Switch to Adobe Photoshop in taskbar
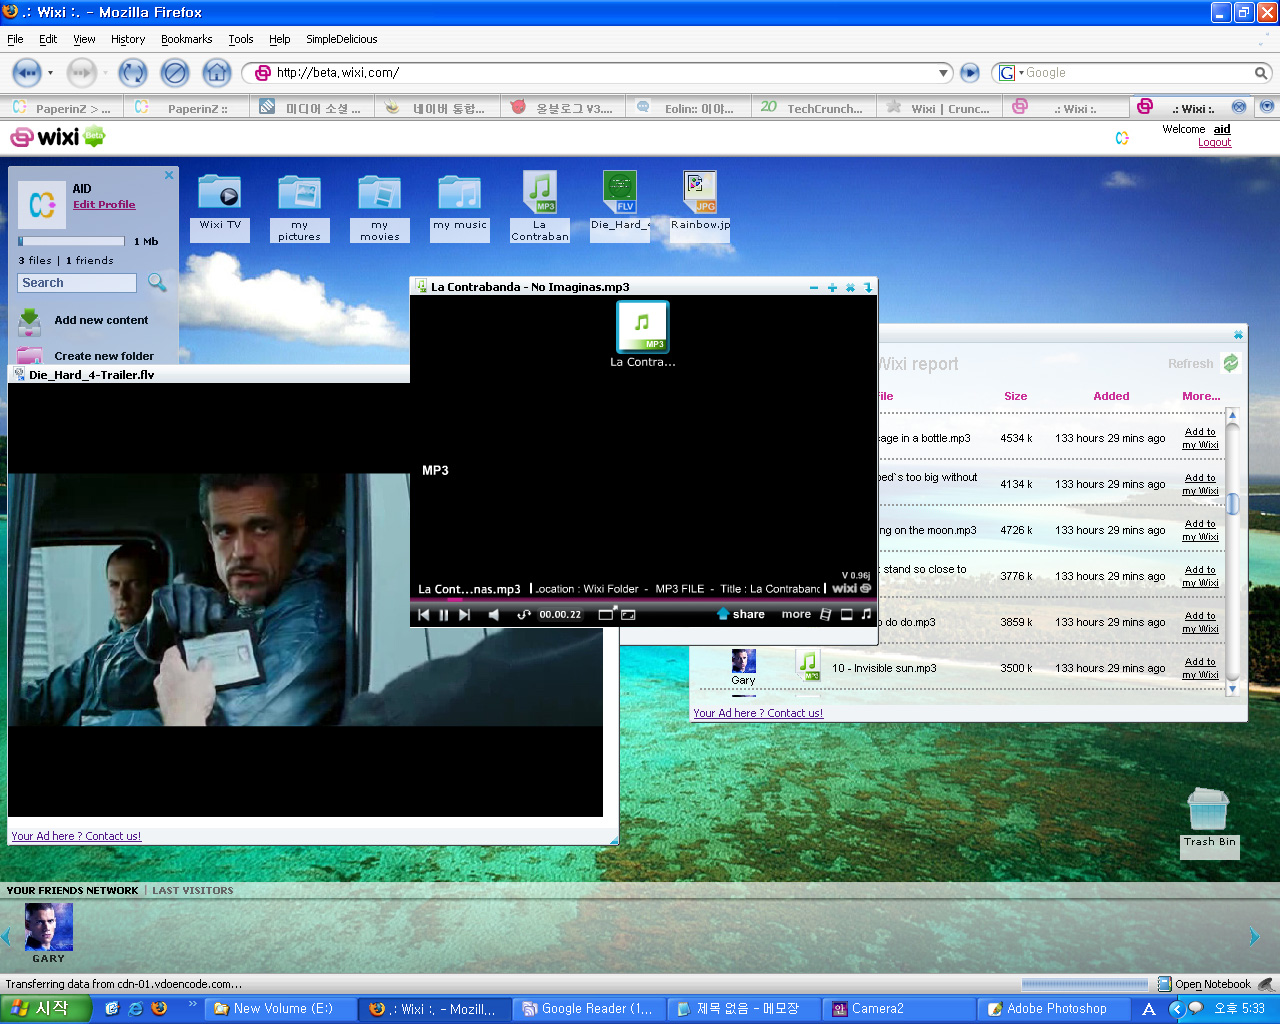 pyautogui.click(x=1055, y=1009)
